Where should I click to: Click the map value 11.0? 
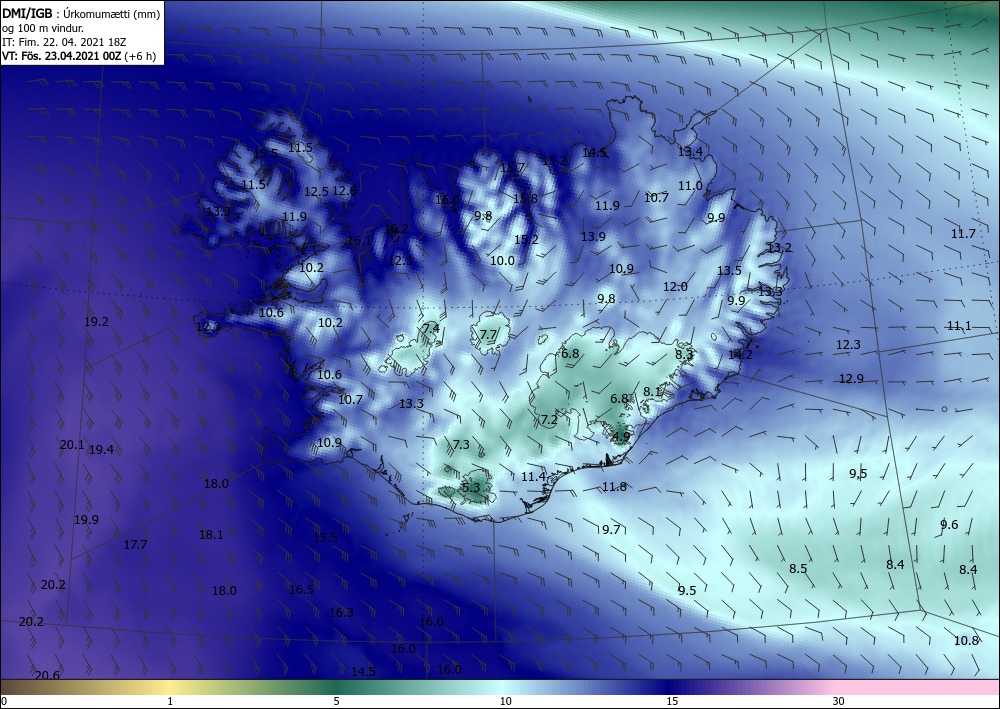(x=690, y=186)
